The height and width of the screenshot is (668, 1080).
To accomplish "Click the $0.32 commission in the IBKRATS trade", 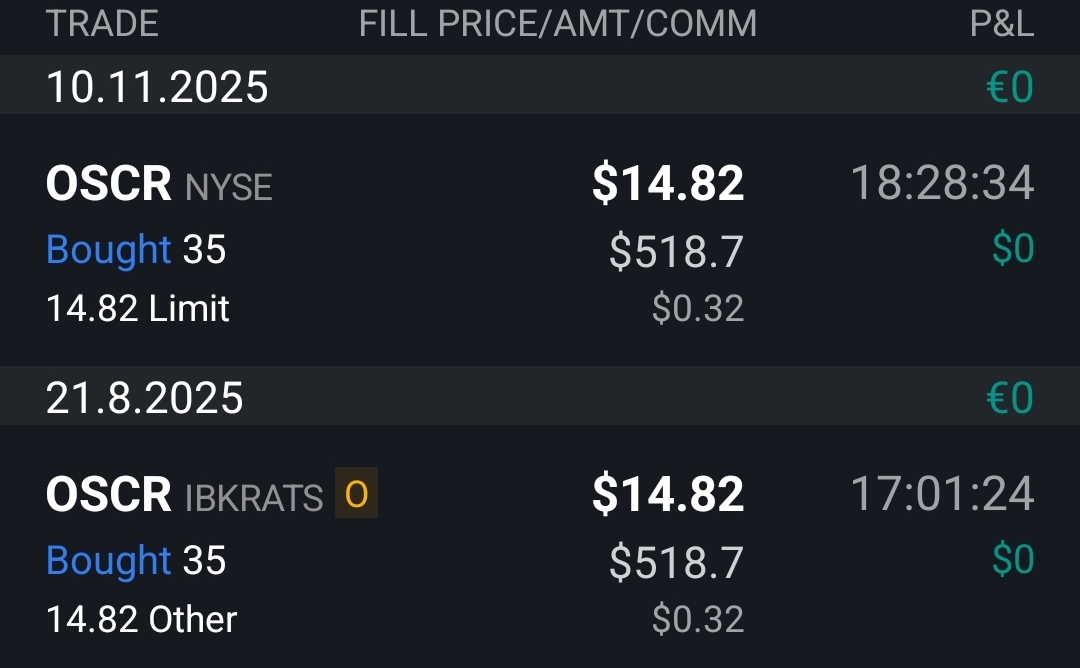I will 698,620.
